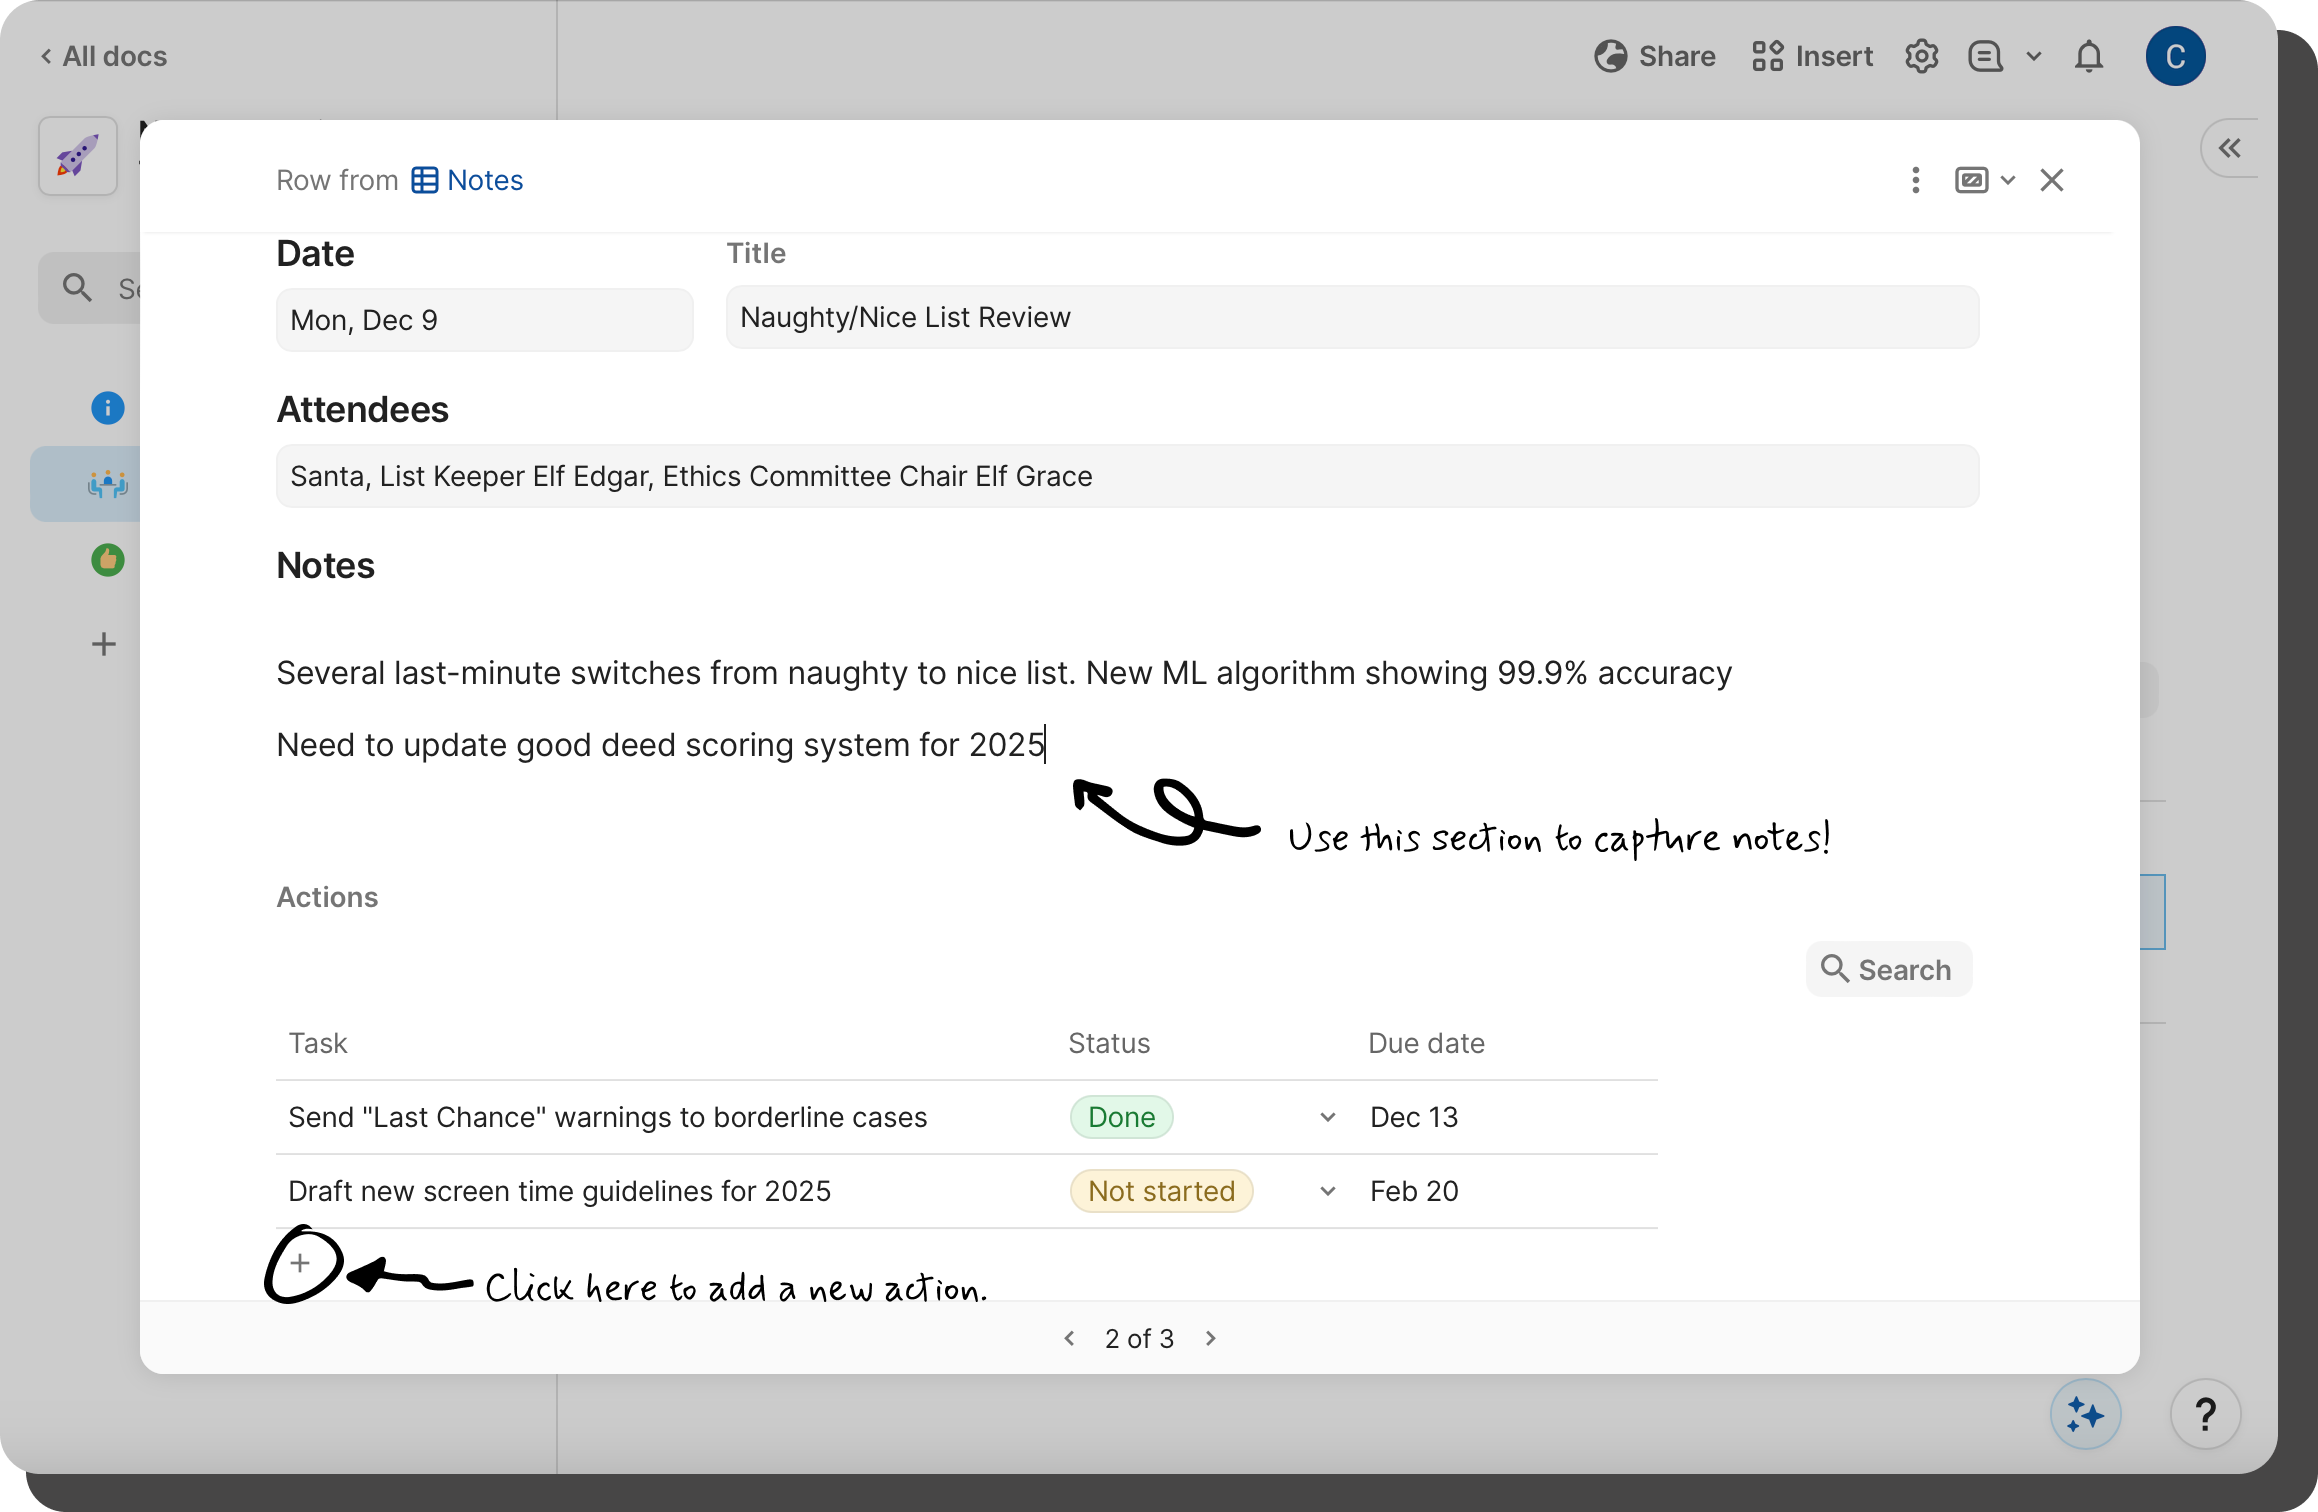Image resolution: width=2318 pixels, height=1512 pixels.
Task: Click the Share button
Action: (1655, 56)
